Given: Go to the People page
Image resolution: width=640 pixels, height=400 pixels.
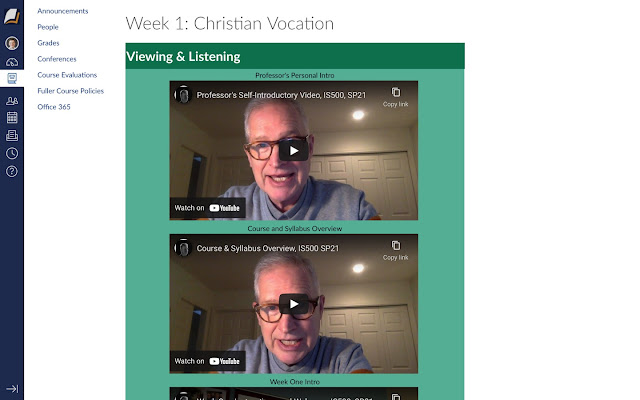Looking at the screenshot, I should tap(48, 27).
